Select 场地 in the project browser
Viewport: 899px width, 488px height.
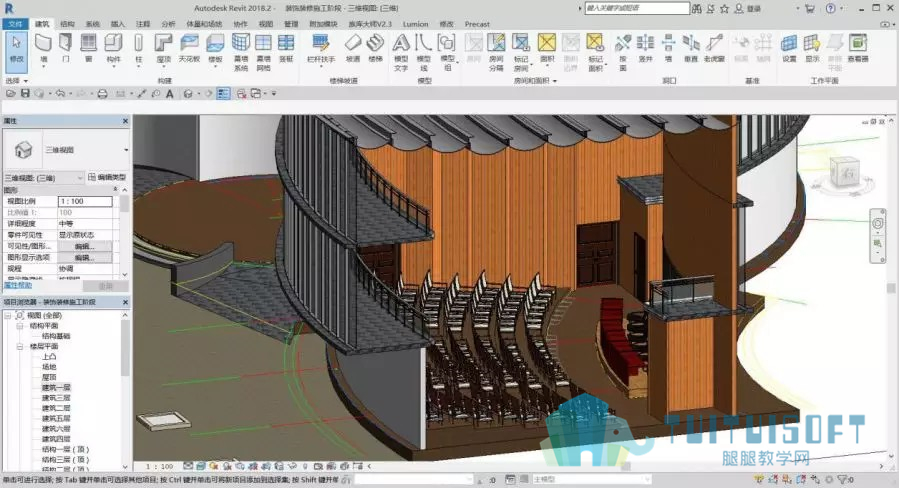point(49,367)
